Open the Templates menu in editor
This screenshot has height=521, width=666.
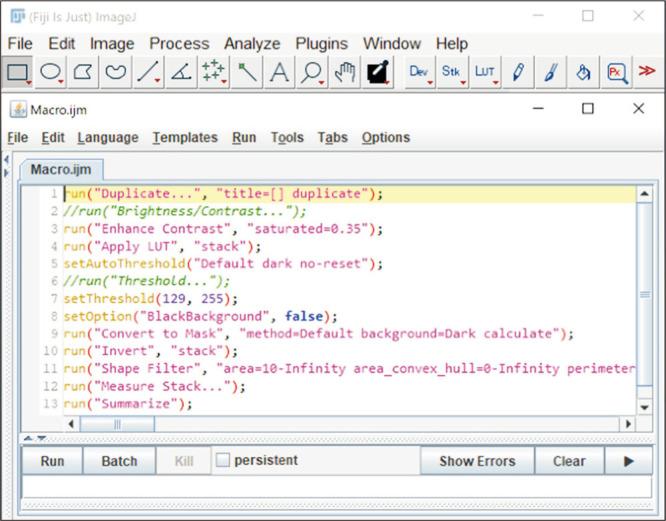[x=185, y=138]
